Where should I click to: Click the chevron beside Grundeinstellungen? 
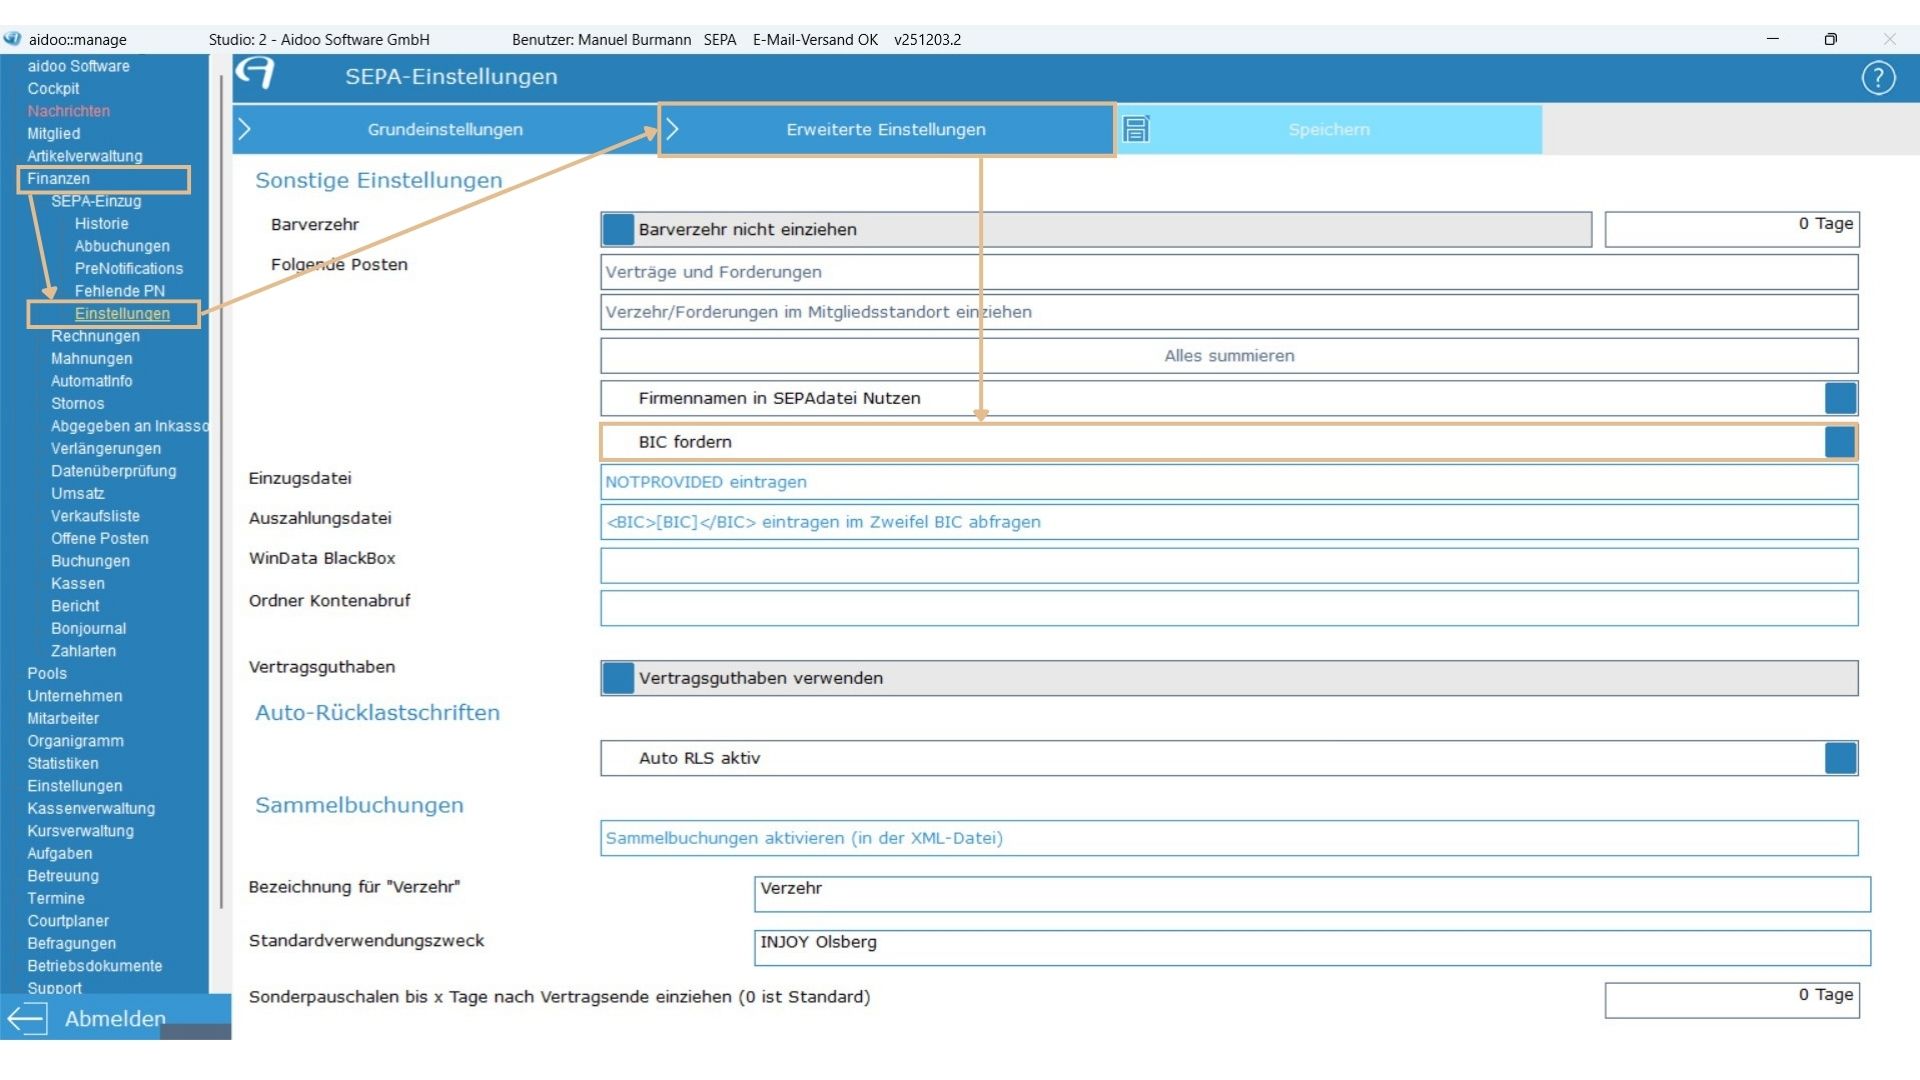click(245, 130)
